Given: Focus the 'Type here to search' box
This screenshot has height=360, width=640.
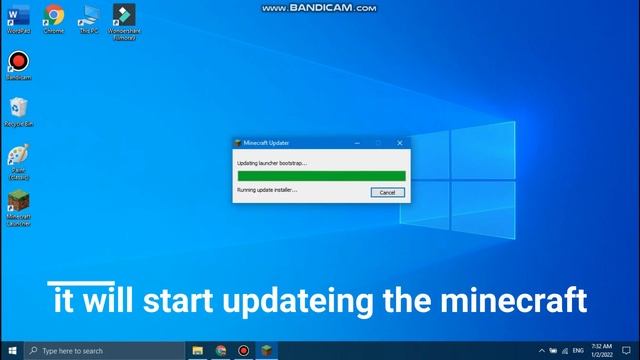Looking at the screenshot, I should [x=104, y=351].
